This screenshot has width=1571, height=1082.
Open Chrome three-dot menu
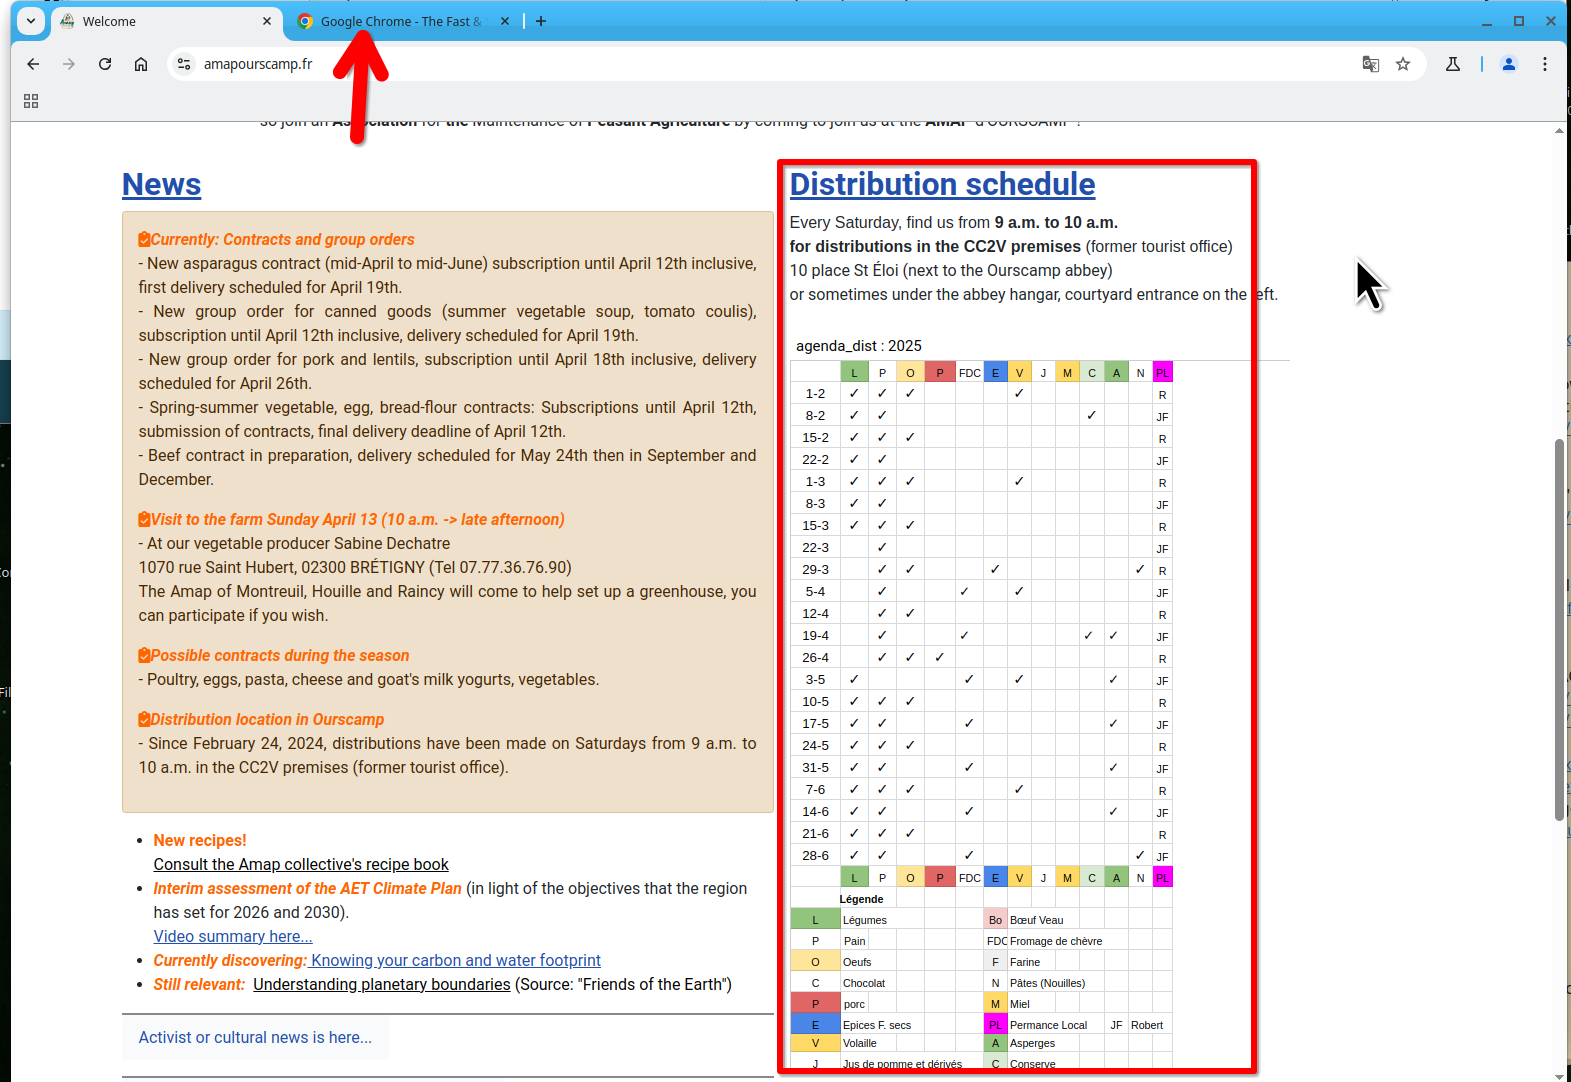[x=1545, y=64]
